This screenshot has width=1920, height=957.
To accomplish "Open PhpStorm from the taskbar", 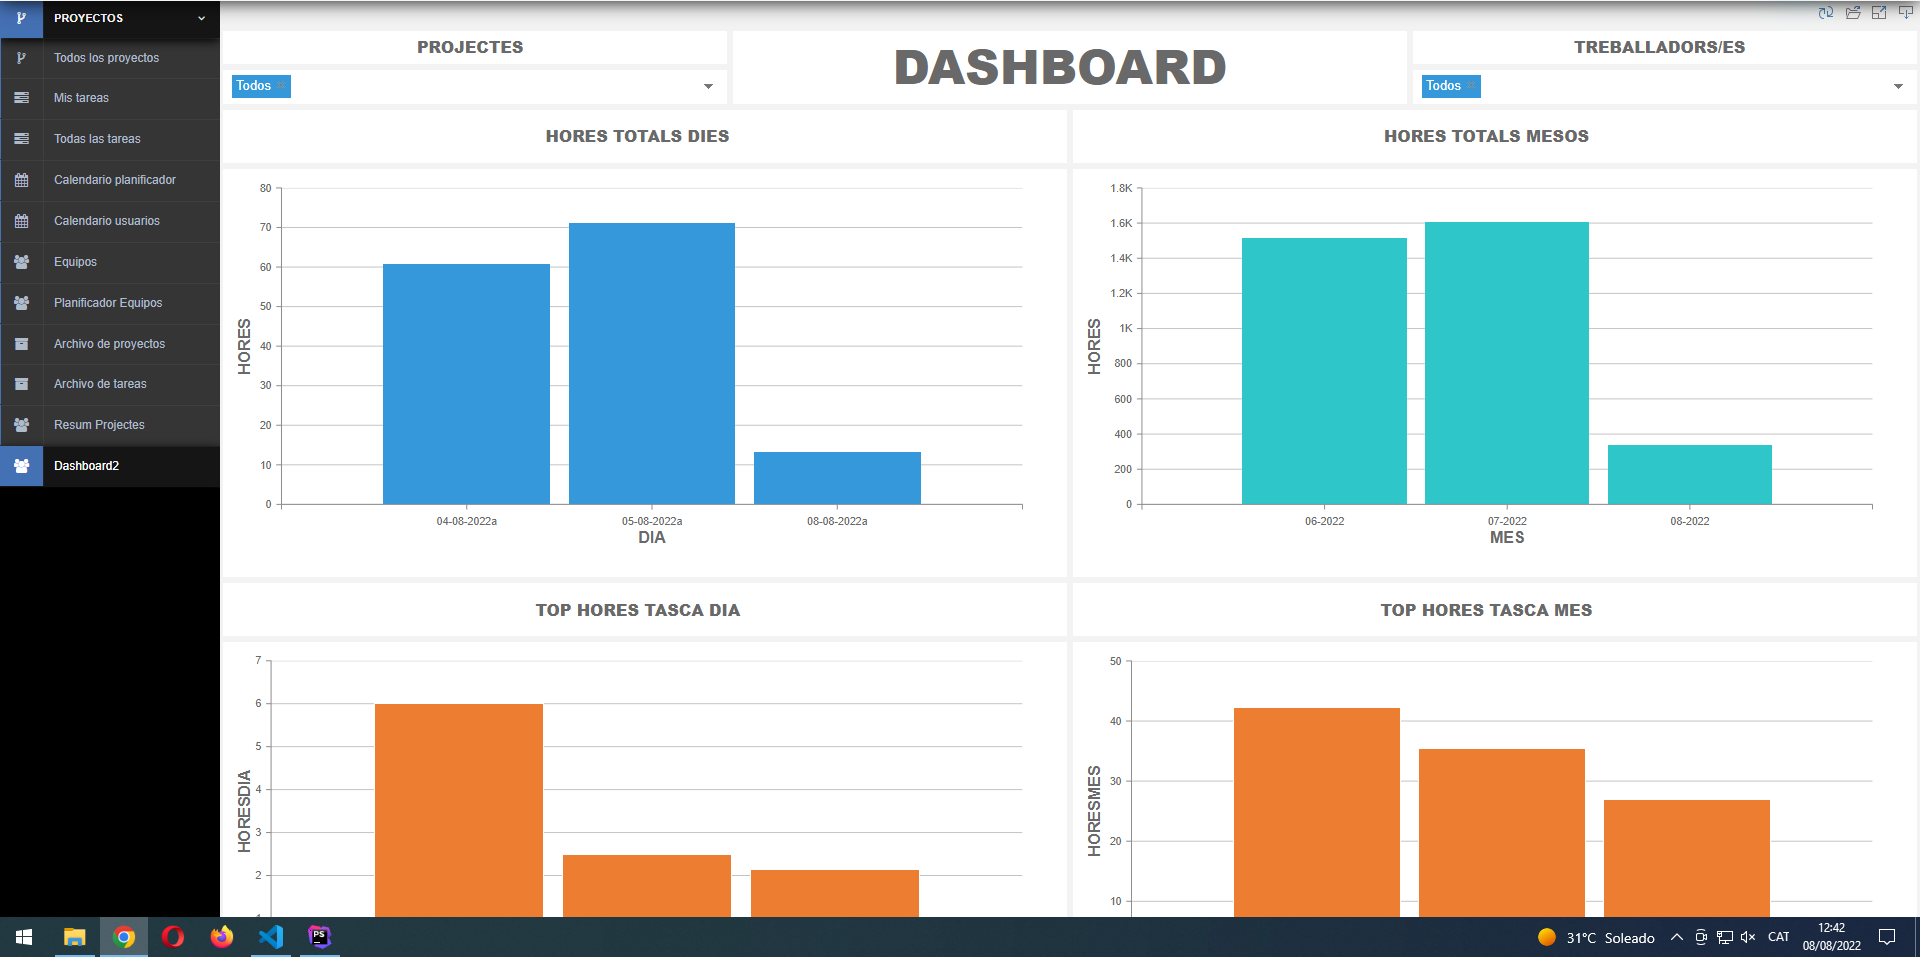I will click(319, 937).
